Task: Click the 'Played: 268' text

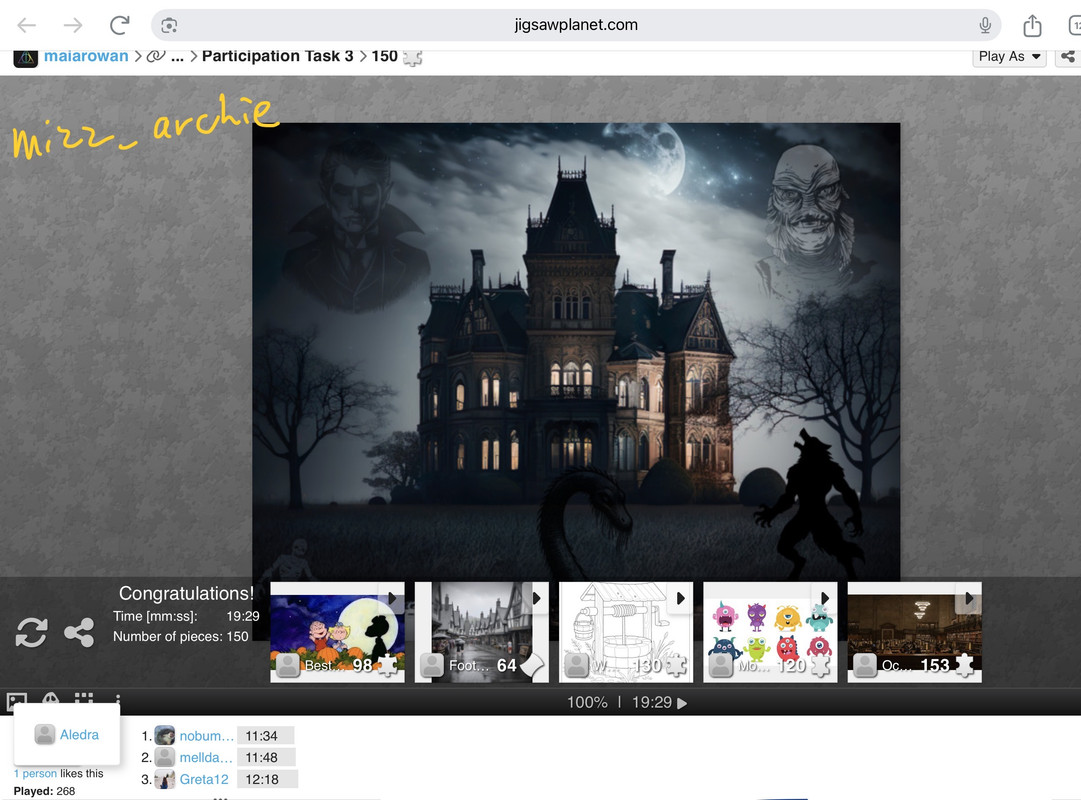Action: coord(44,791)
